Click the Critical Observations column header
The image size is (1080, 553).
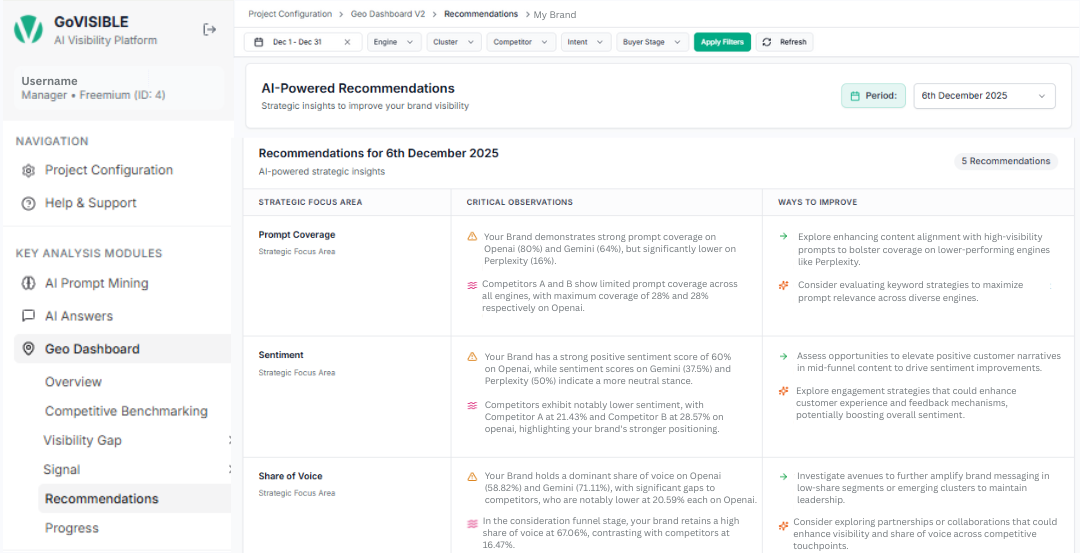(x=519, y=202)
